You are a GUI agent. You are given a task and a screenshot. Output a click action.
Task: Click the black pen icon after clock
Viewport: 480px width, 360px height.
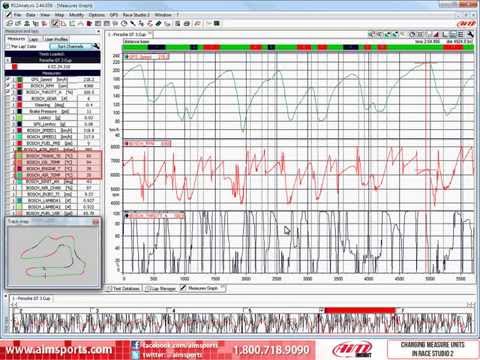[x=133, y=24]
